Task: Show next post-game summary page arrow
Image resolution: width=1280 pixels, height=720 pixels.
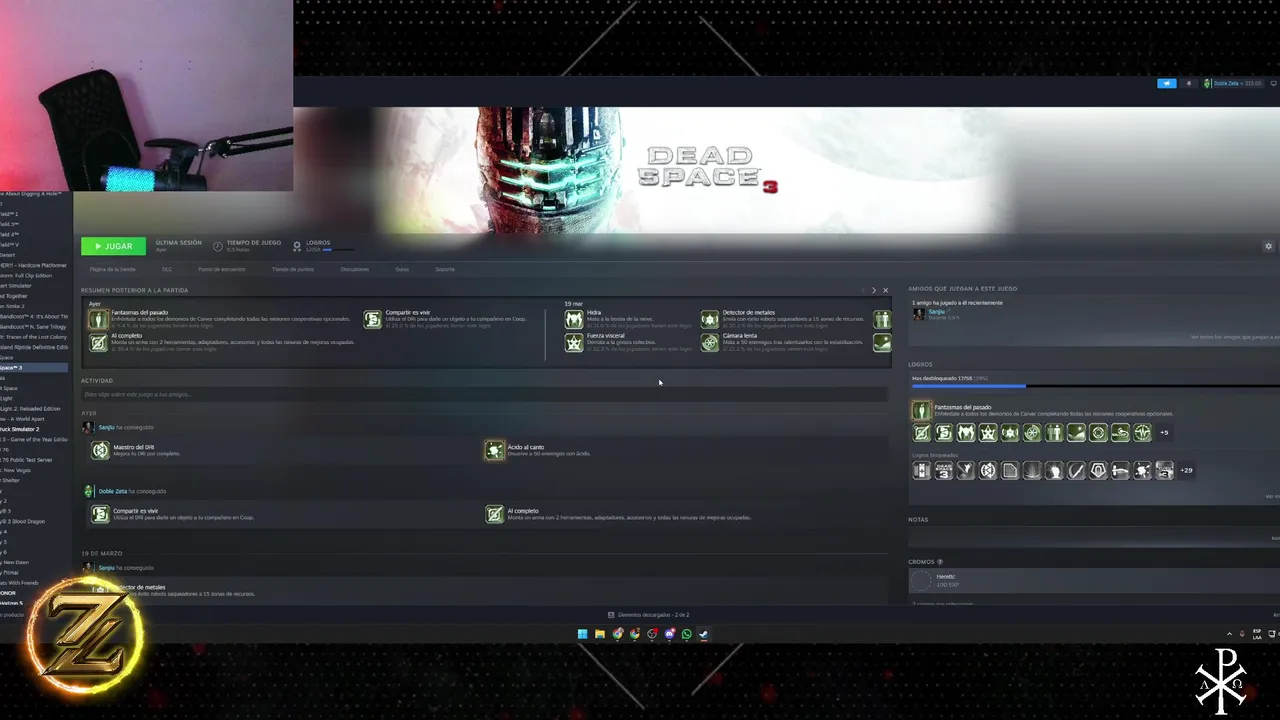Action: [874, 290]
